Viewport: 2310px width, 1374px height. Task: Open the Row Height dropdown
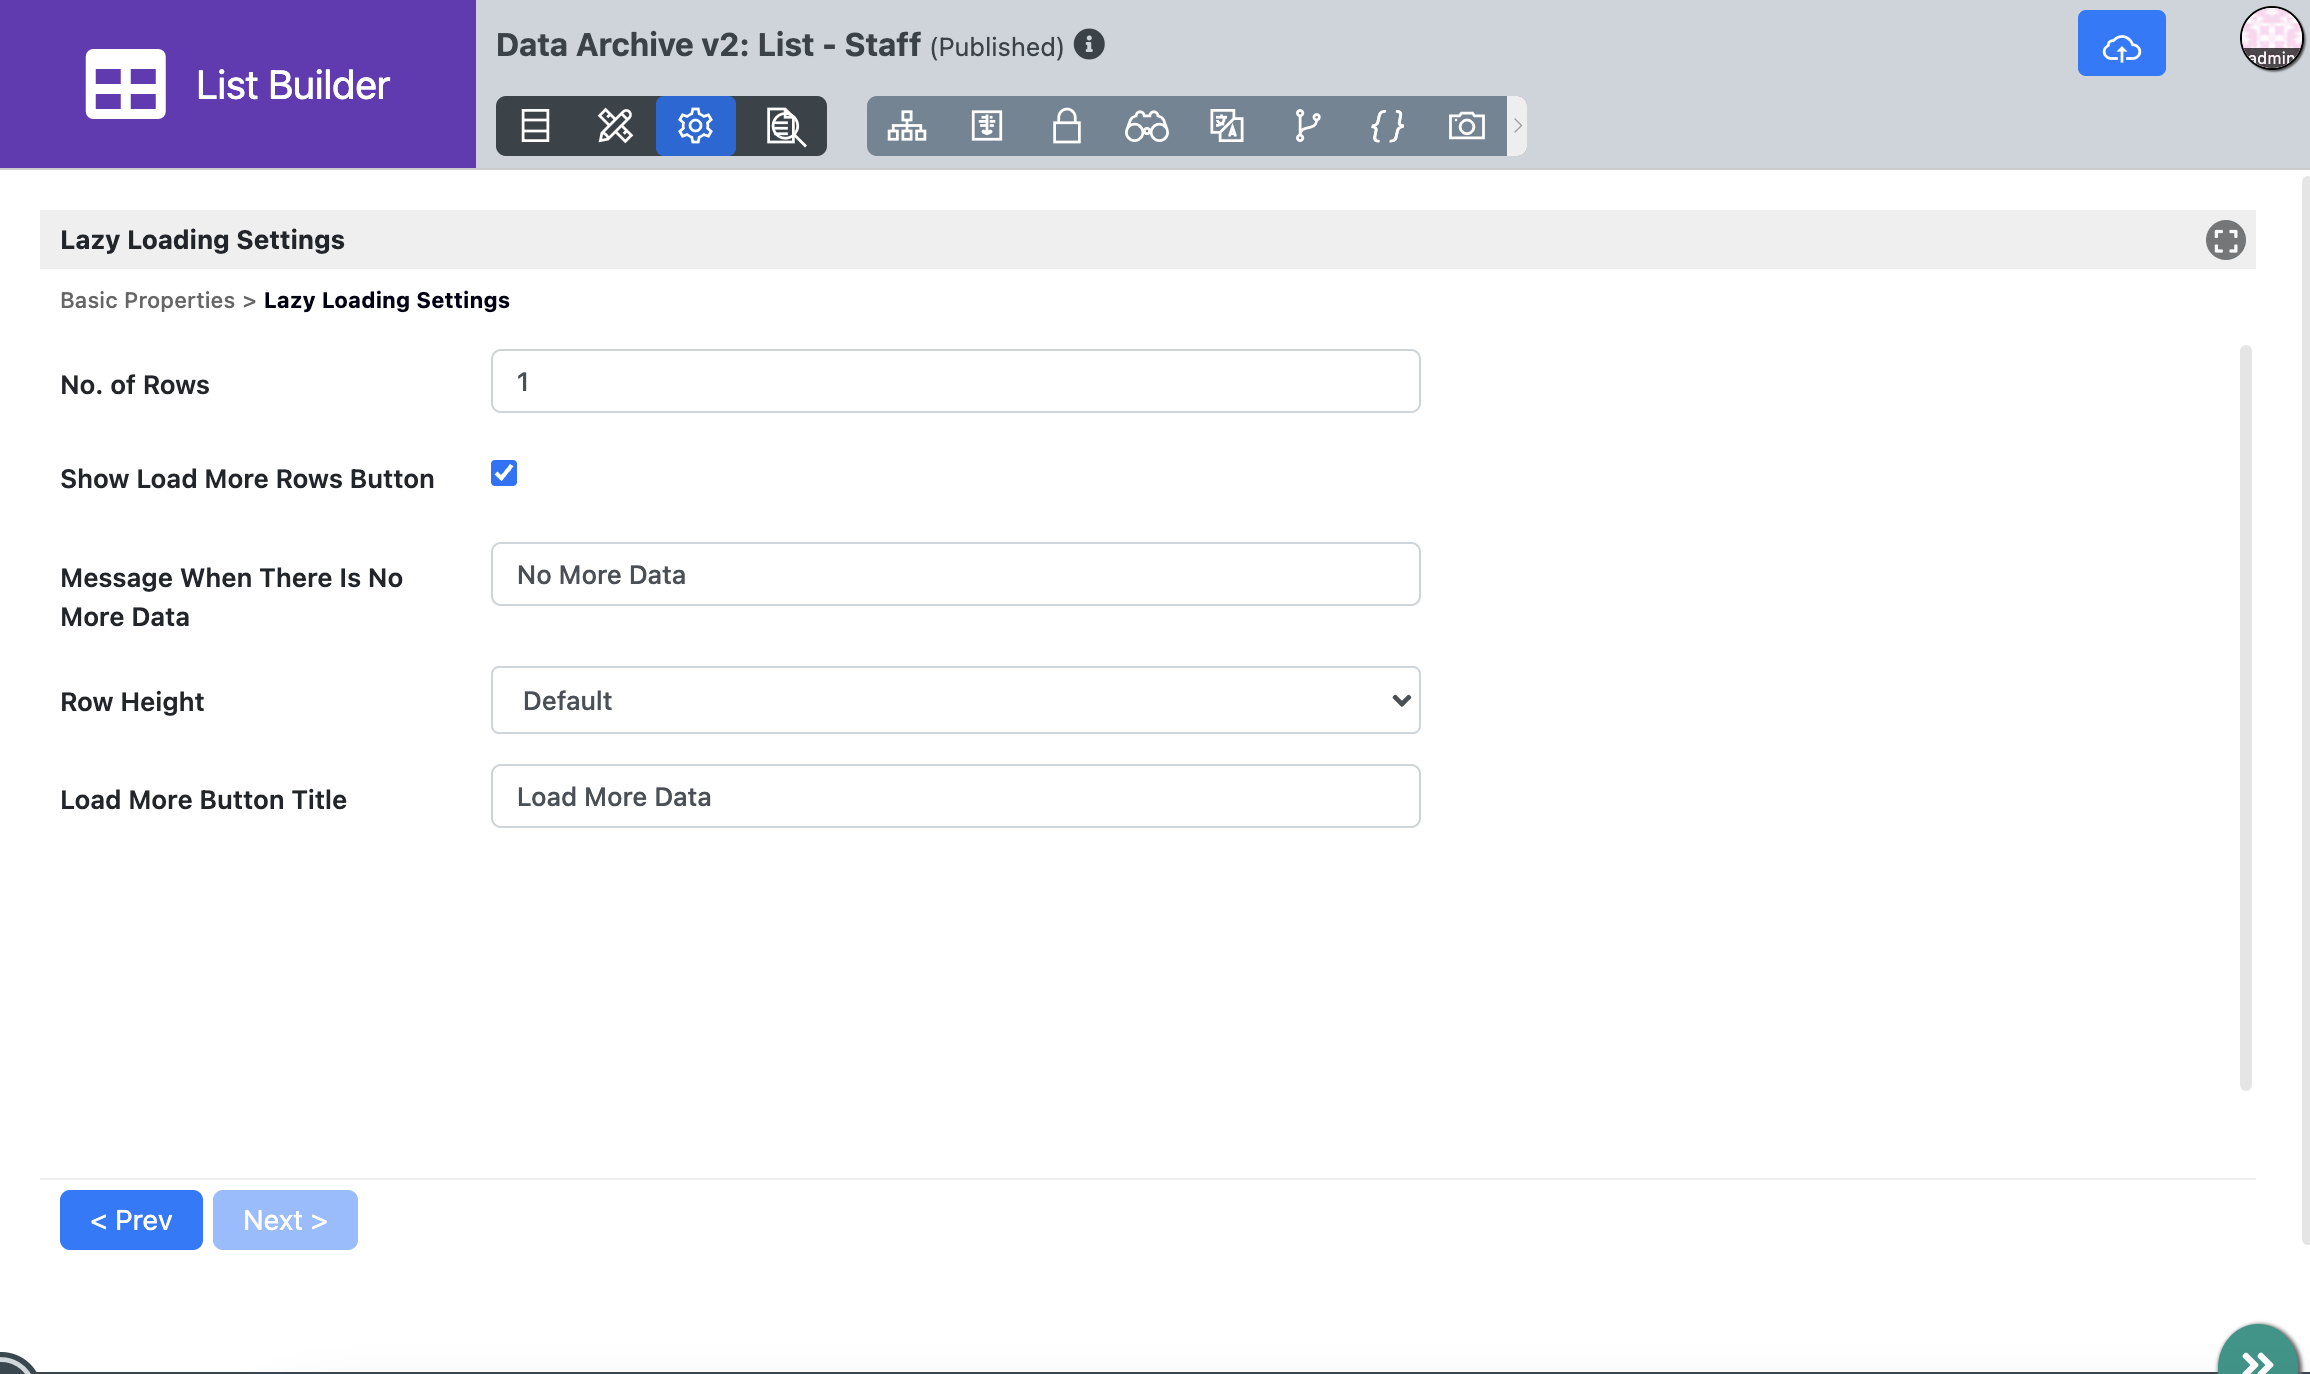(x=955, y=700)
